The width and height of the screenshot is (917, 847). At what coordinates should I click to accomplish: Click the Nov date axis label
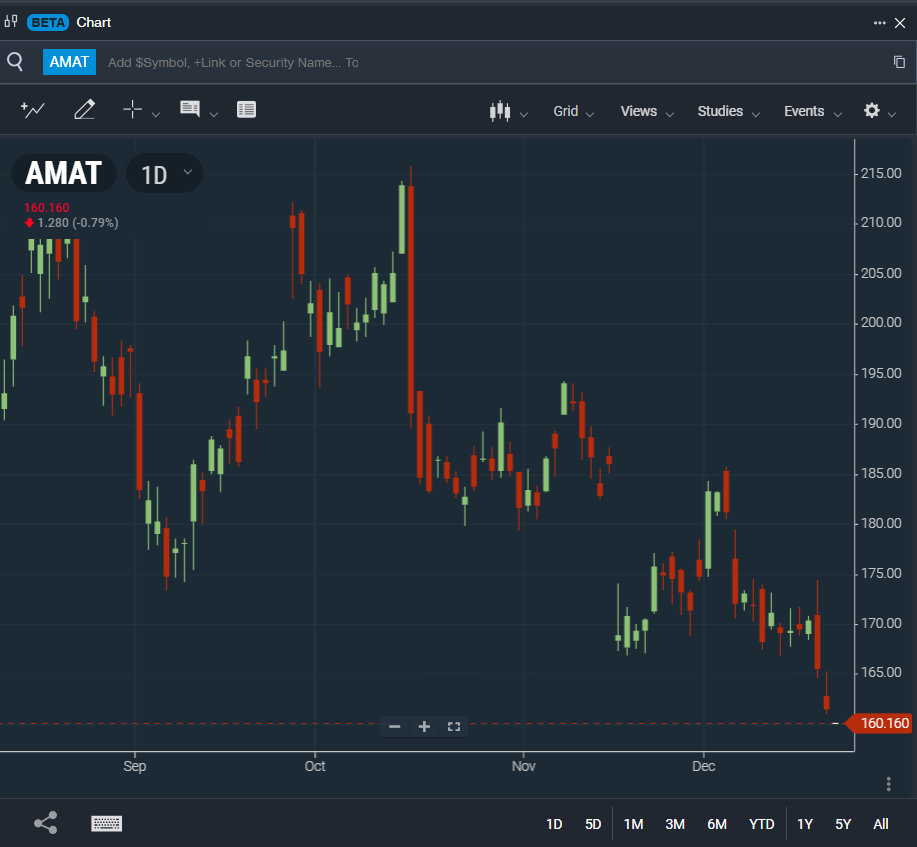pyautogui.click(x=523, y=766)
